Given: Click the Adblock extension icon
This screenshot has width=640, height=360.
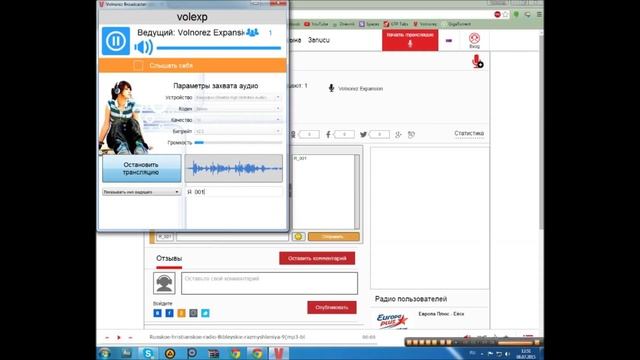Looking at the screenshot, I should click(497, 14).
